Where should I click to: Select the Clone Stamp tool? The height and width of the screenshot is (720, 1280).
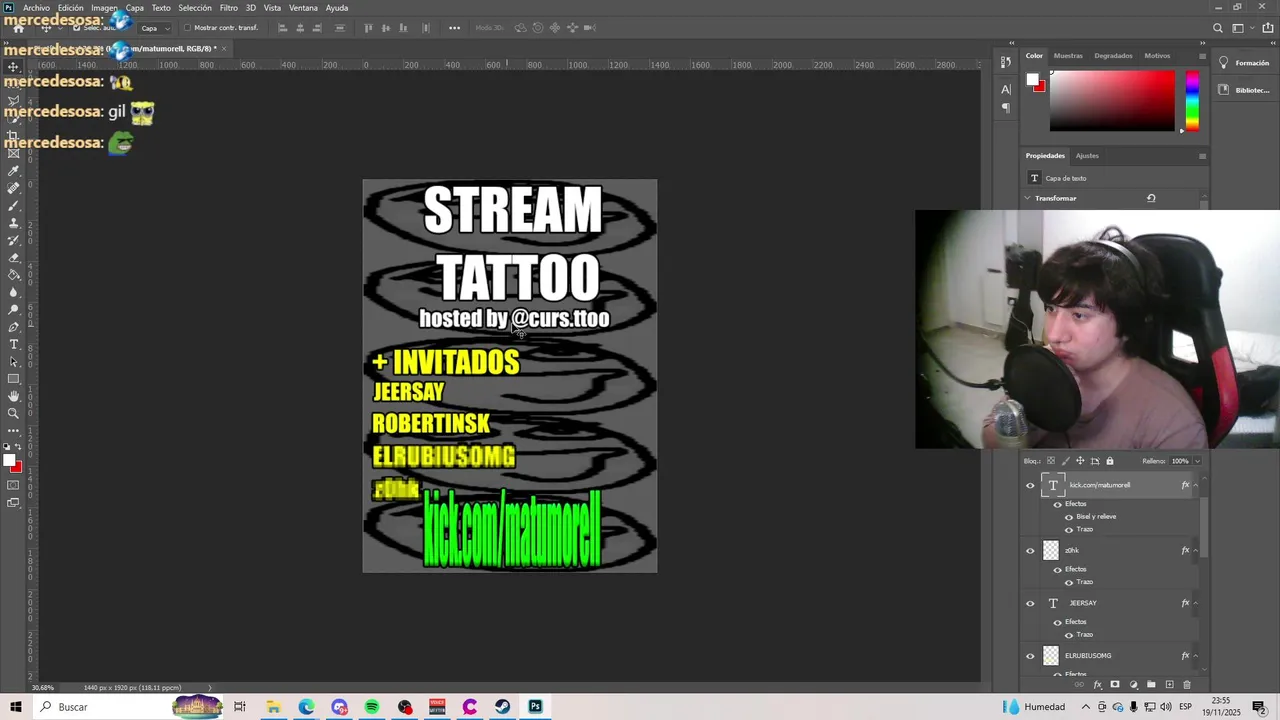click(x=13, y=223)
